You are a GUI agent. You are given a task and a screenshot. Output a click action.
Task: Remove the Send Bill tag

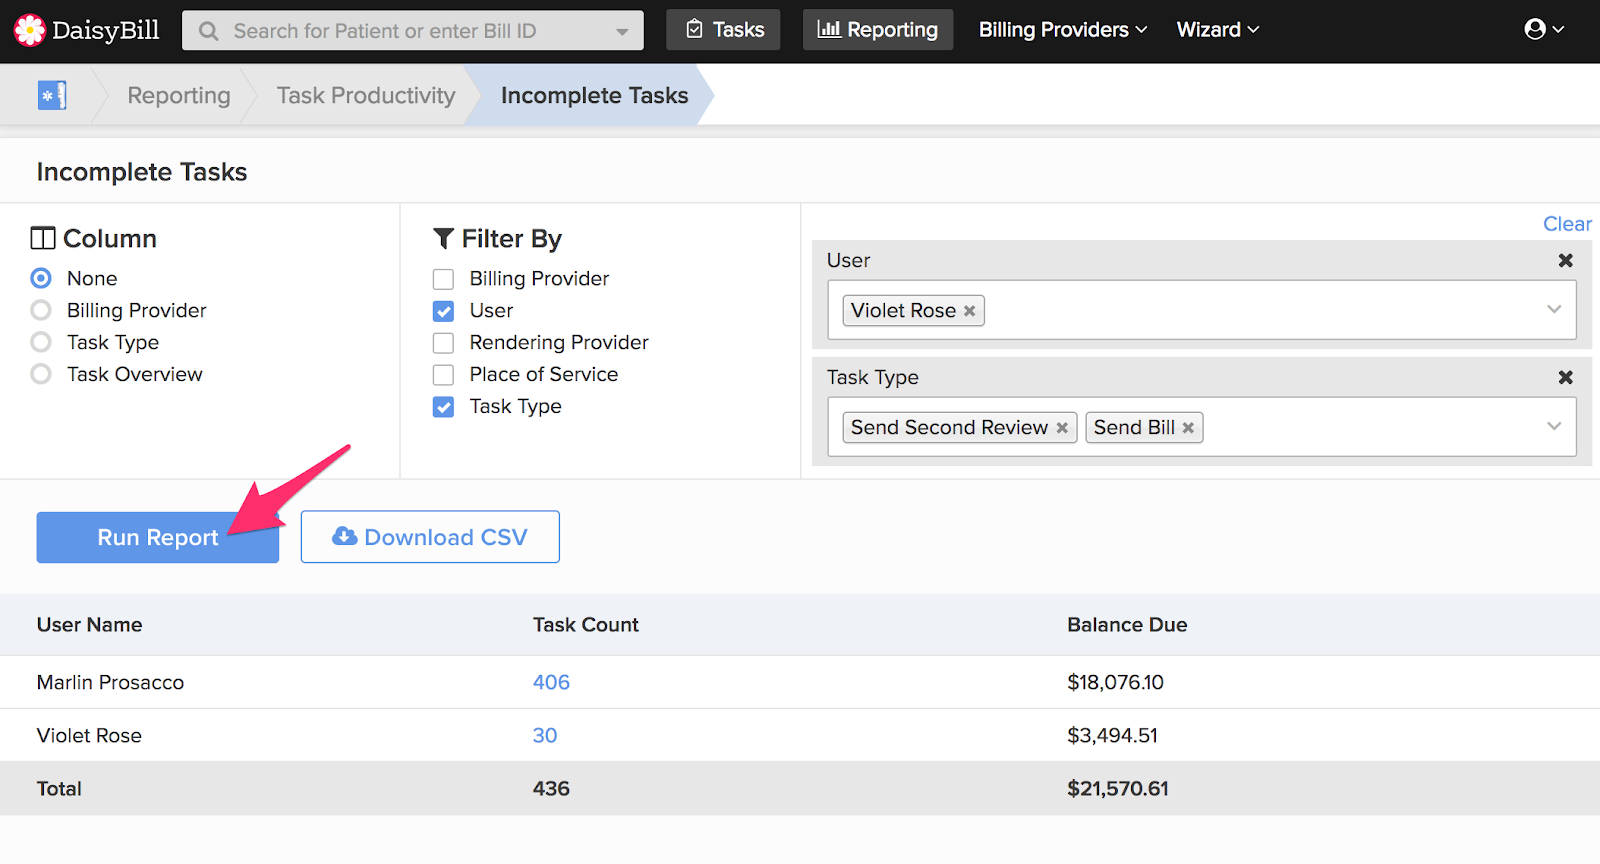(x=1188, y=429)
